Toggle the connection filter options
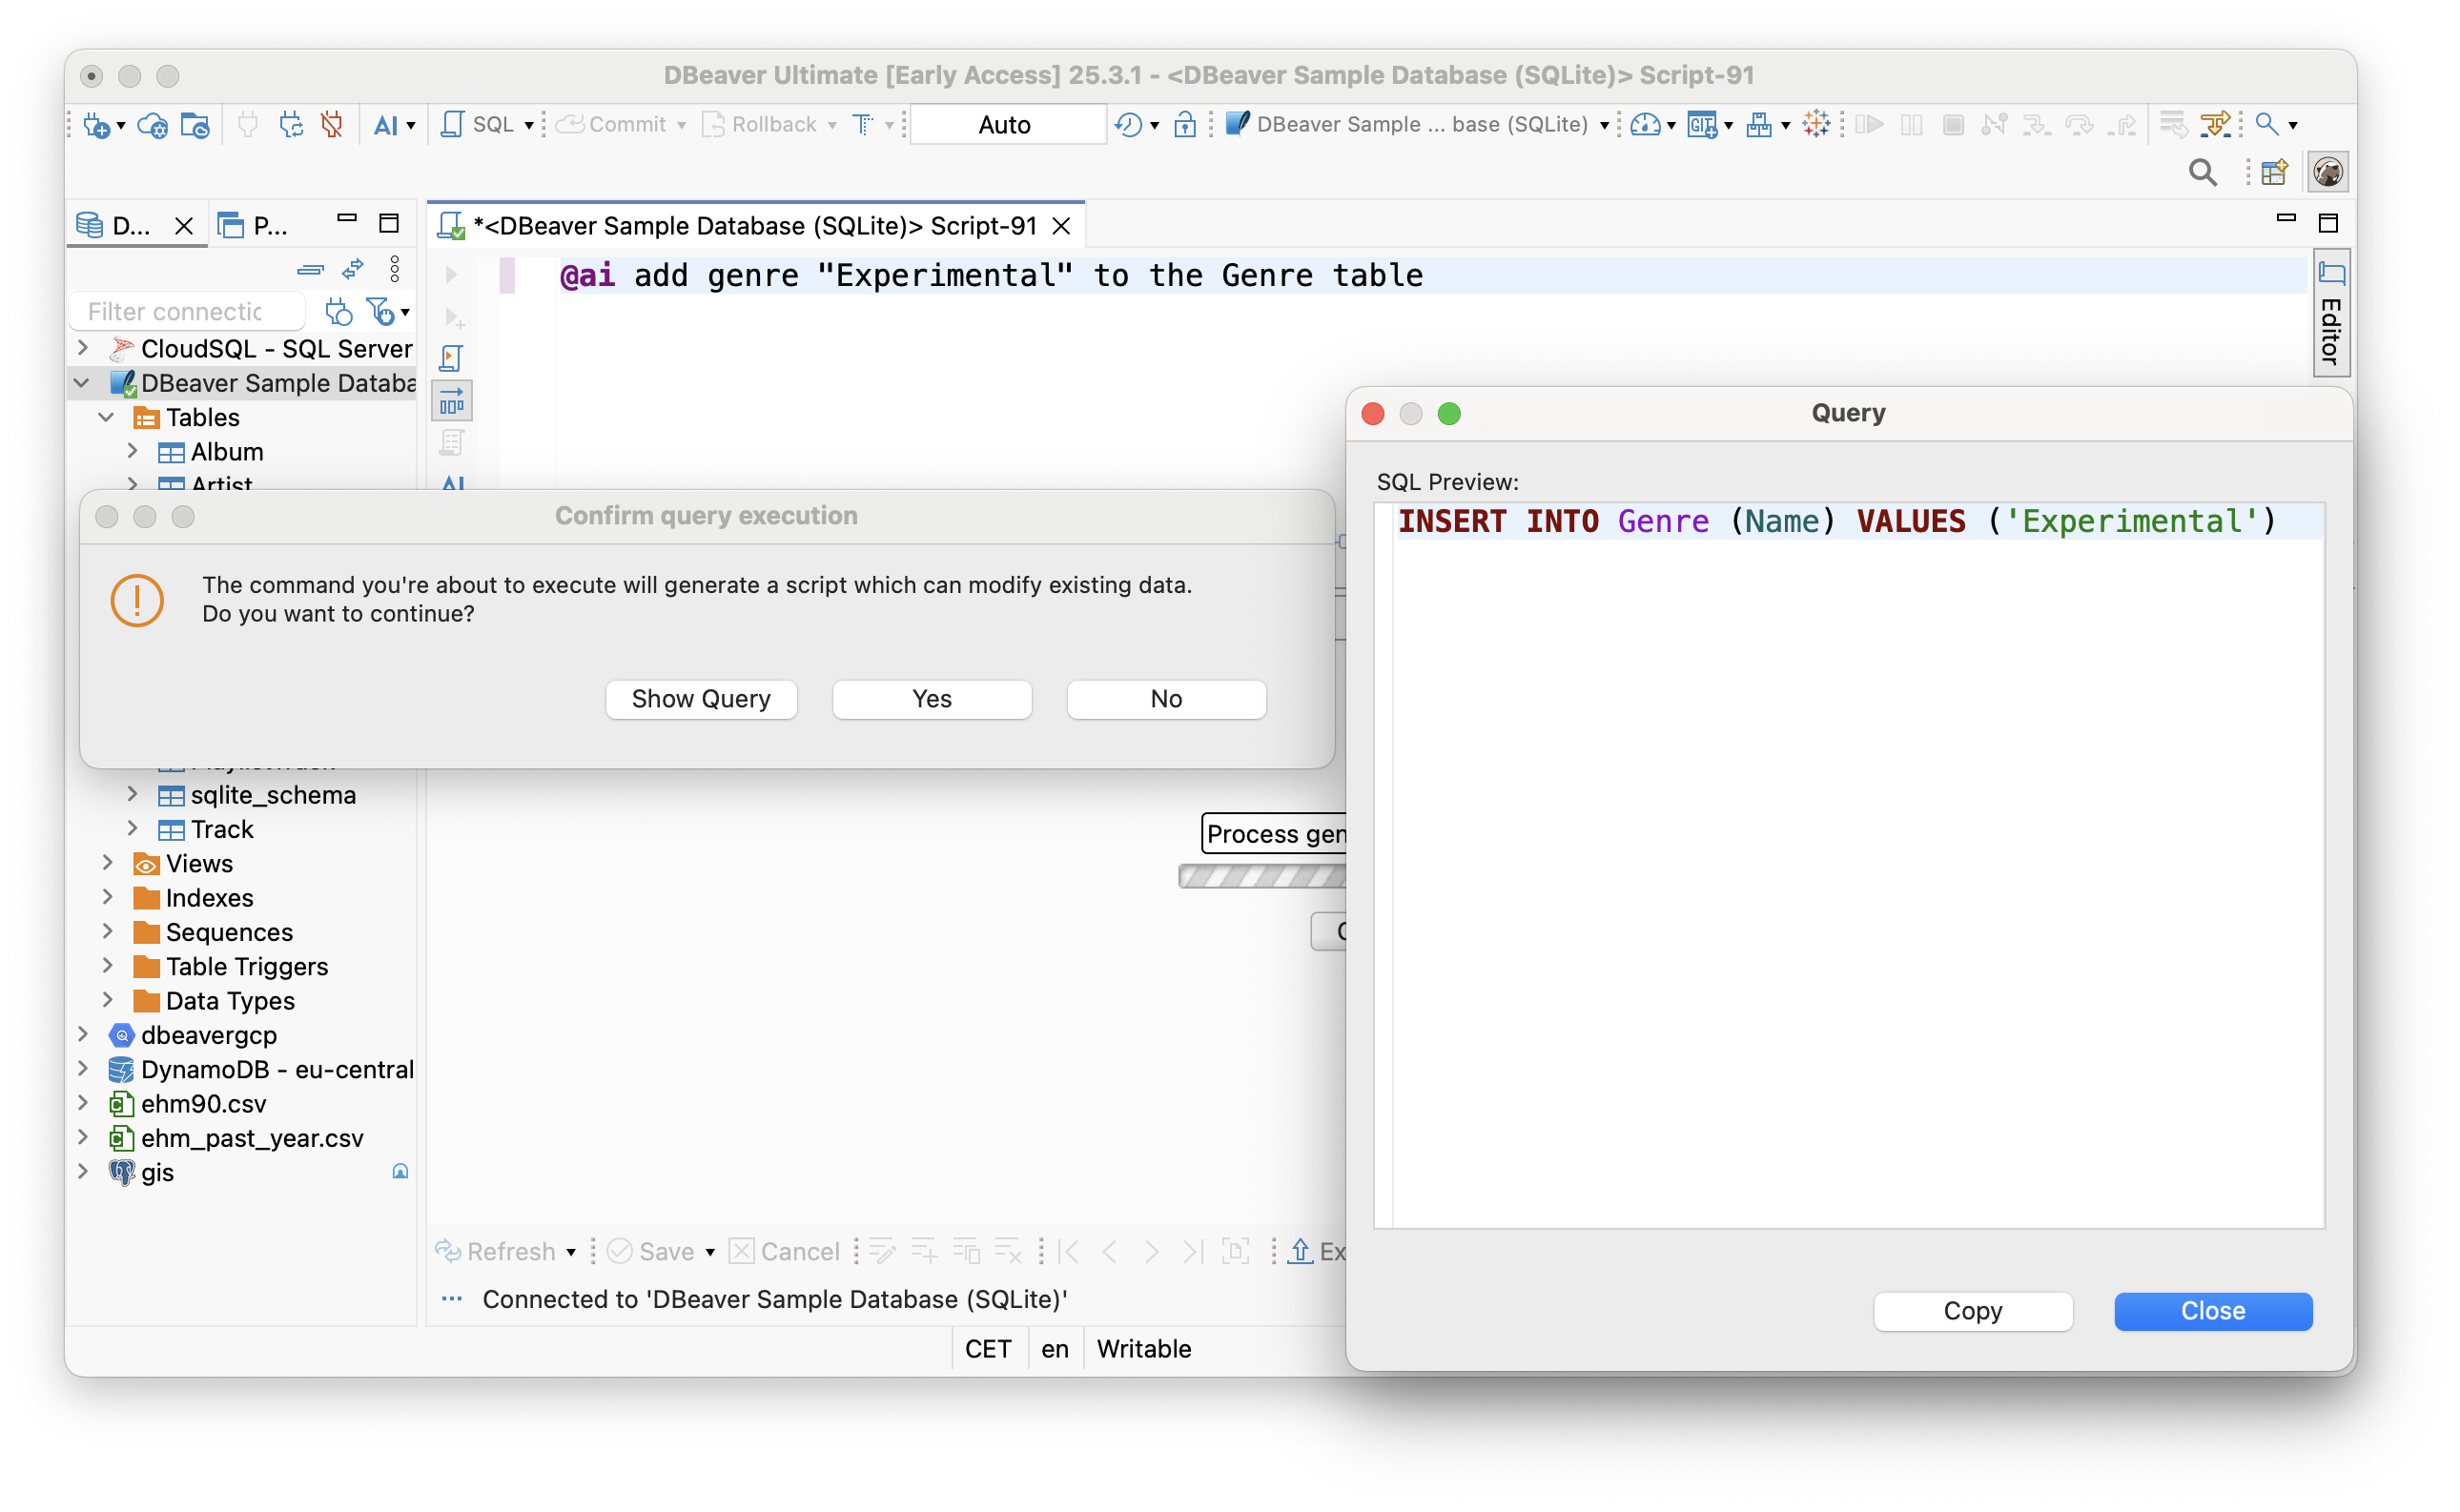The image size is (2460, 1512). click(383, 311)
